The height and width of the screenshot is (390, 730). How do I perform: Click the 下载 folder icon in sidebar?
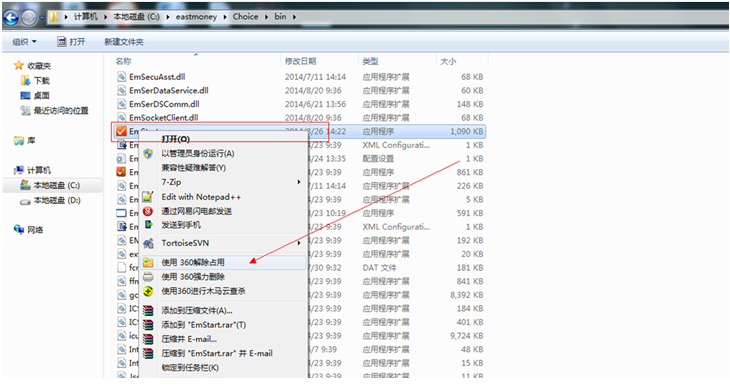[x=25, y=81]
